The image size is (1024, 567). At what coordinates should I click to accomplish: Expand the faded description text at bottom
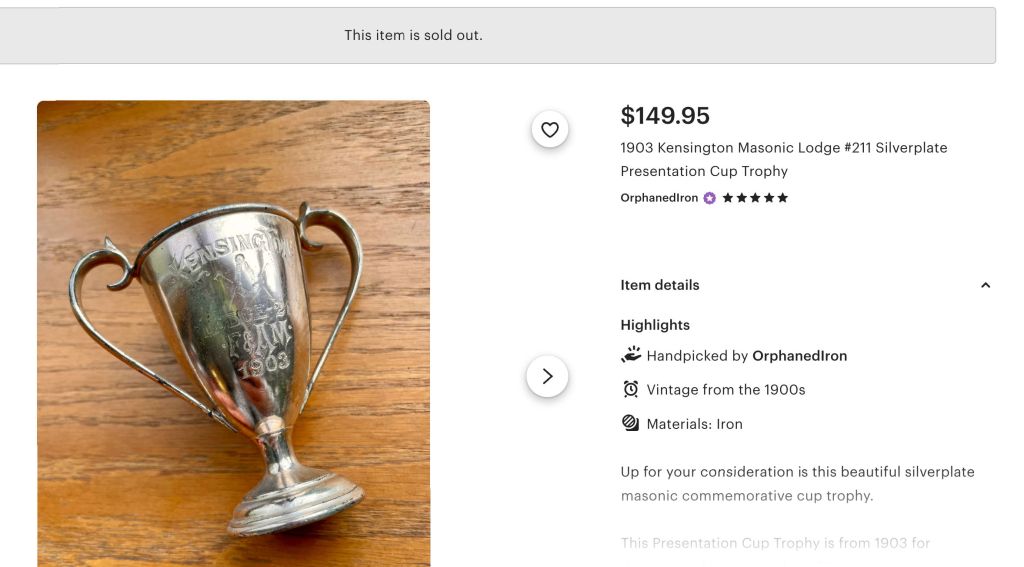[775, 544]
